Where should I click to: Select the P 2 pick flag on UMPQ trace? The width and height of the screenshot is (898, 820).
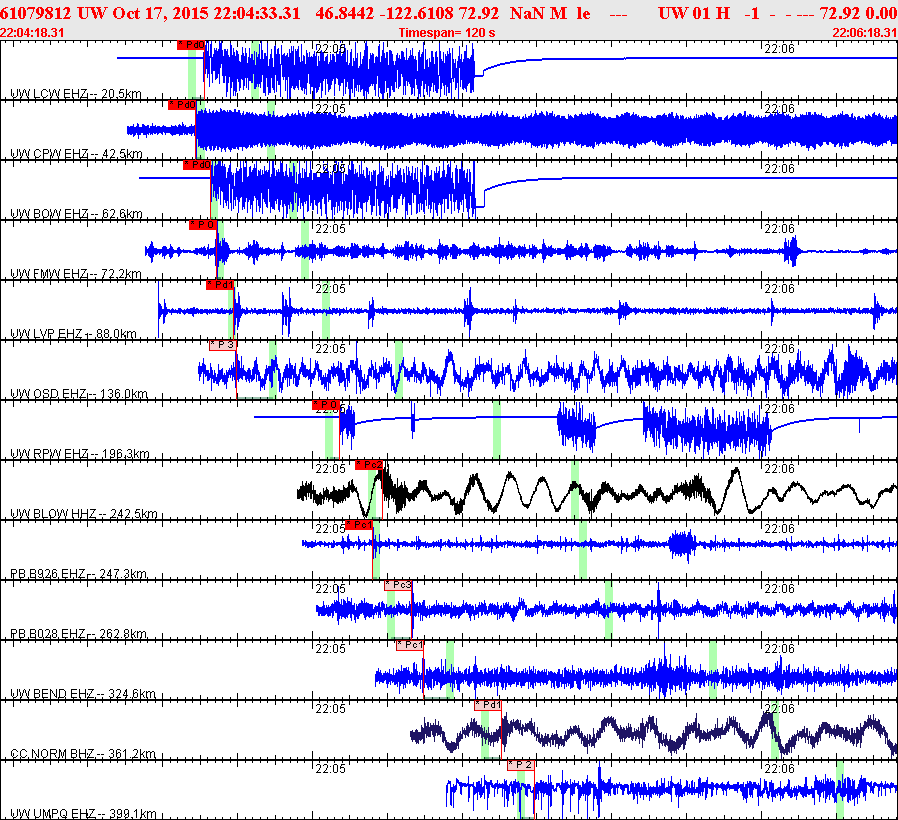pos(521,764)
